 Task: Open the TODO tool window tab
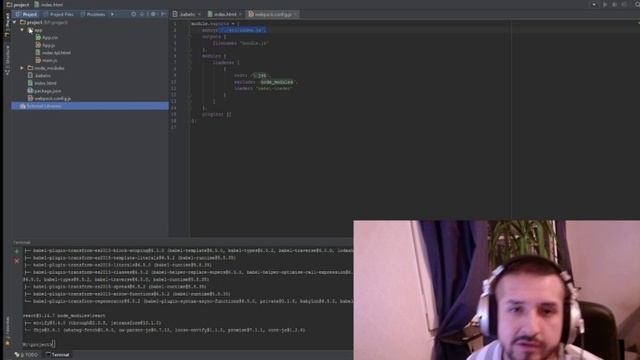point(27,355)
